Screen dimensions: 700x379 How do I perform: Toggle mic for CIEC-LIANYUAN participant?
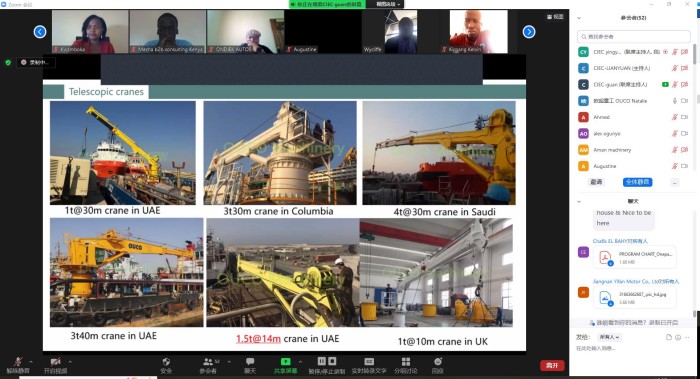[x=675, y=68]
